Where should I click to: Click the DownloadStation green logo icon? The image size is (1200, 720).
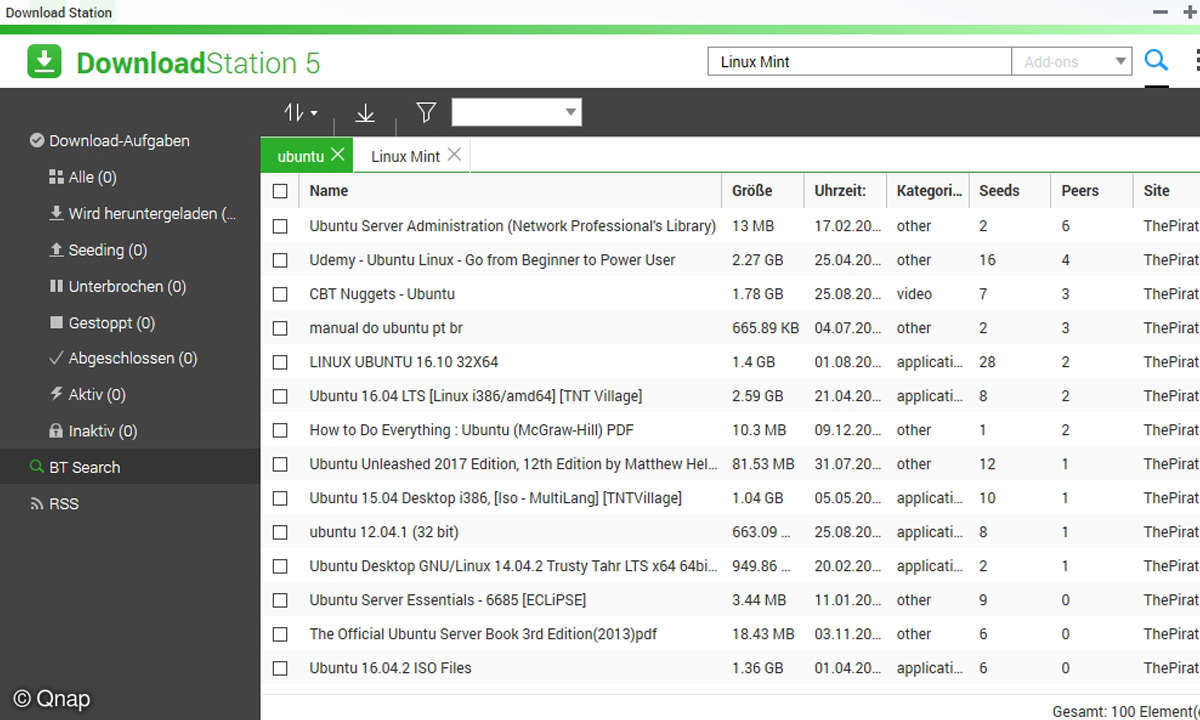[44, 62]
